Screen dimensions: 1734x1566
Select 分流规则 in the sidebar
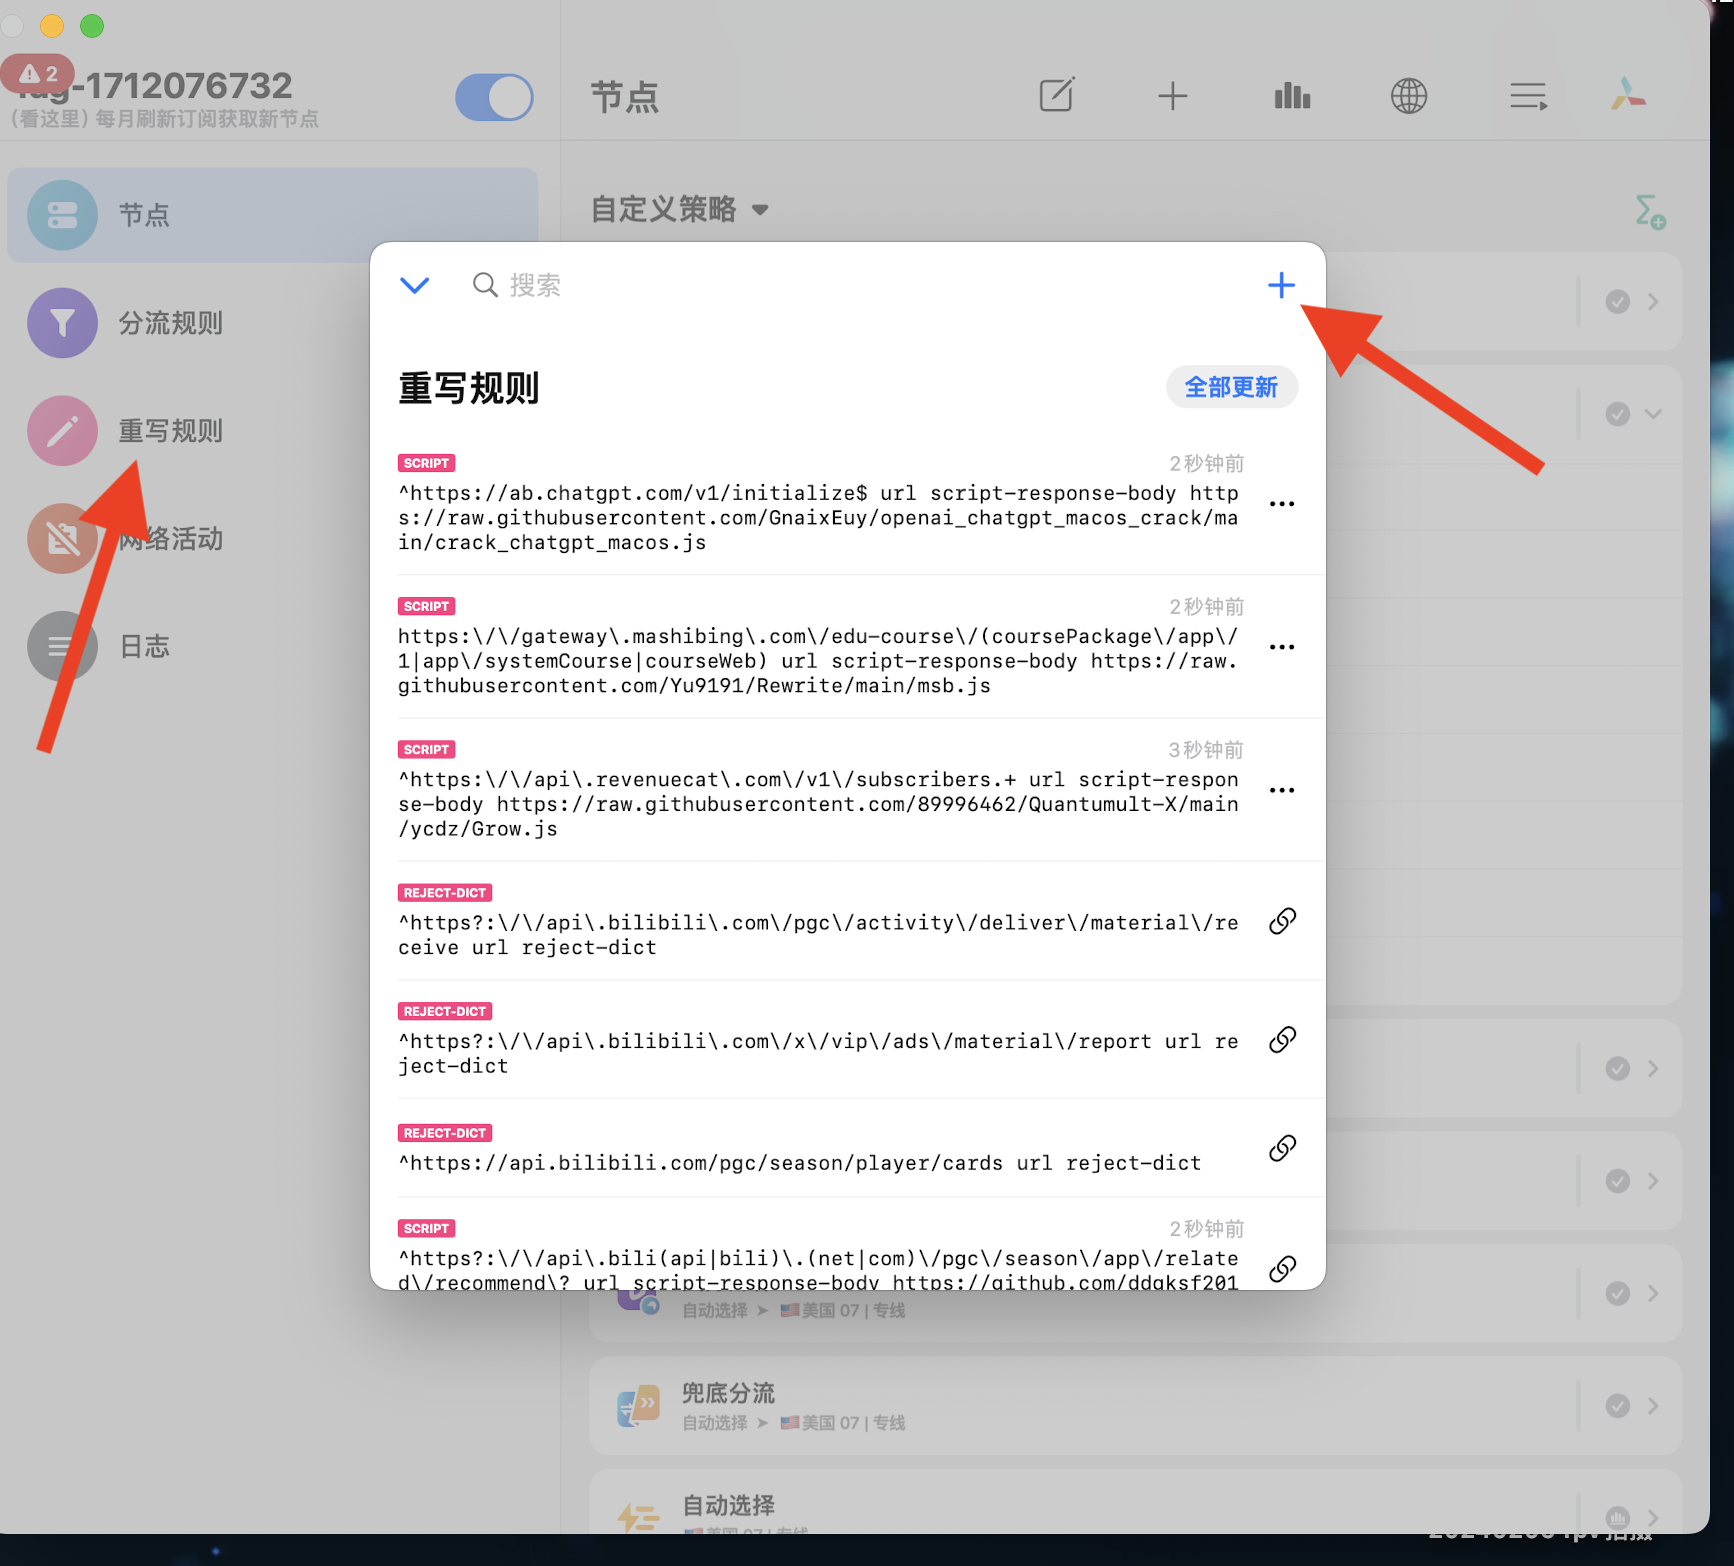tap(170, 323)
